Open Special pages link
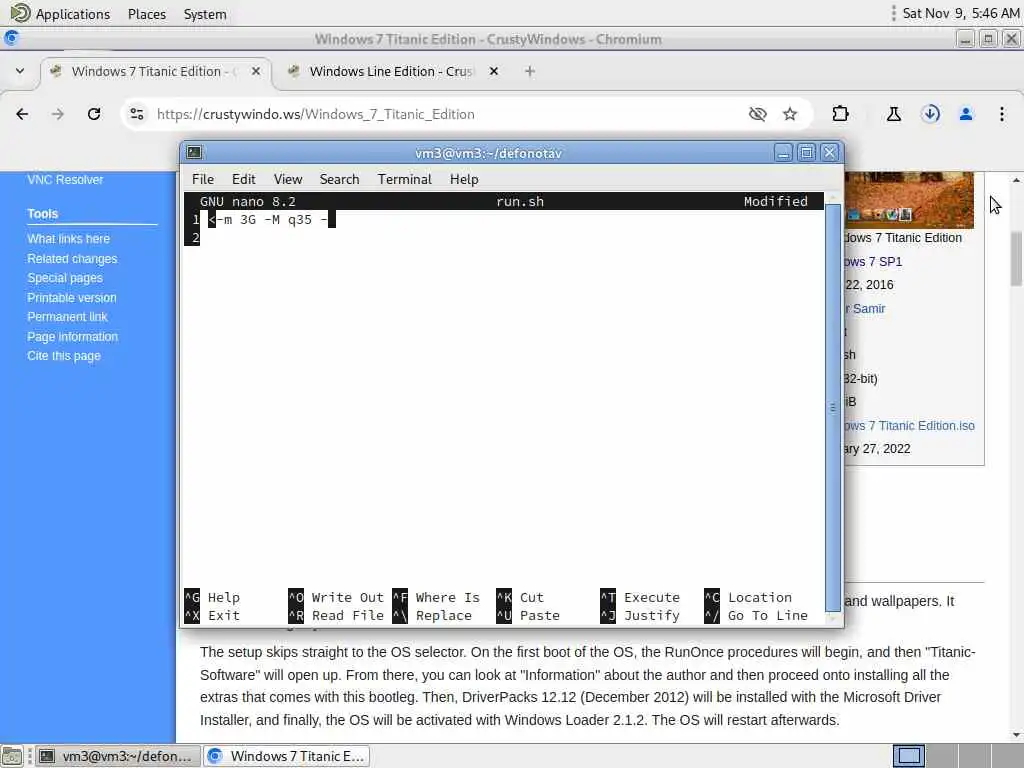The width and height of the screenshot is (1024, 768). tap(65, 278)
